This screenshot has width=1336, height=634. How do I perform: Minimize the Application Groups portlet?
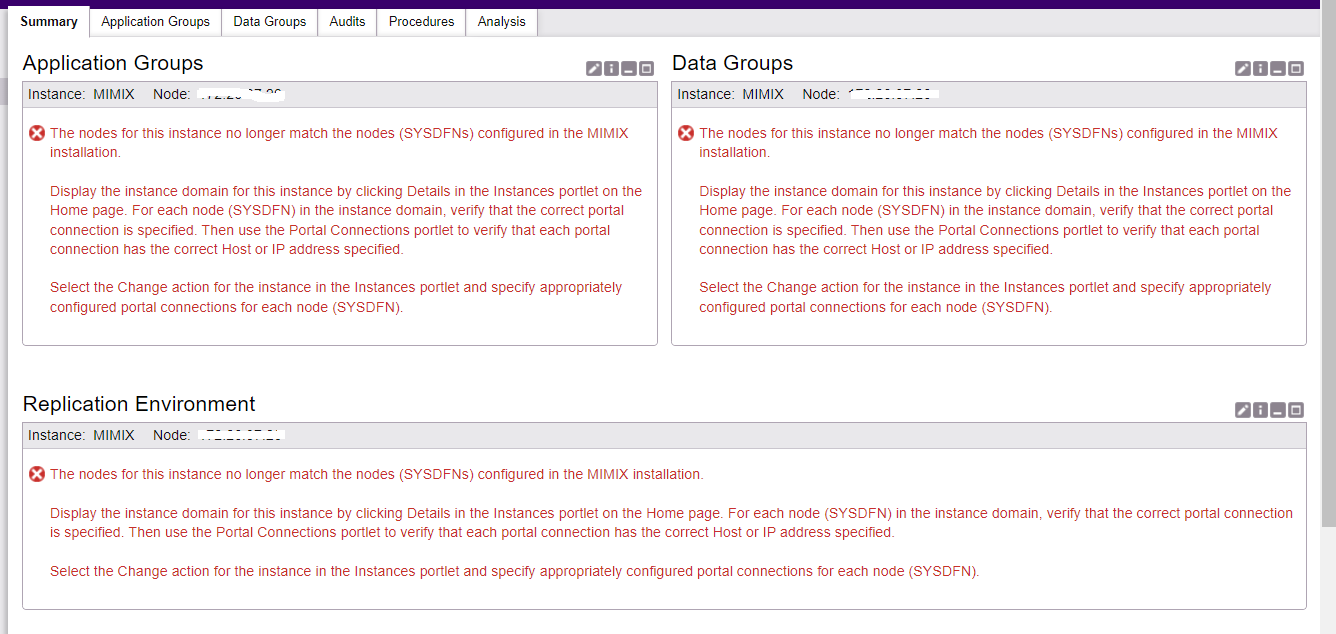click(629, 68)
